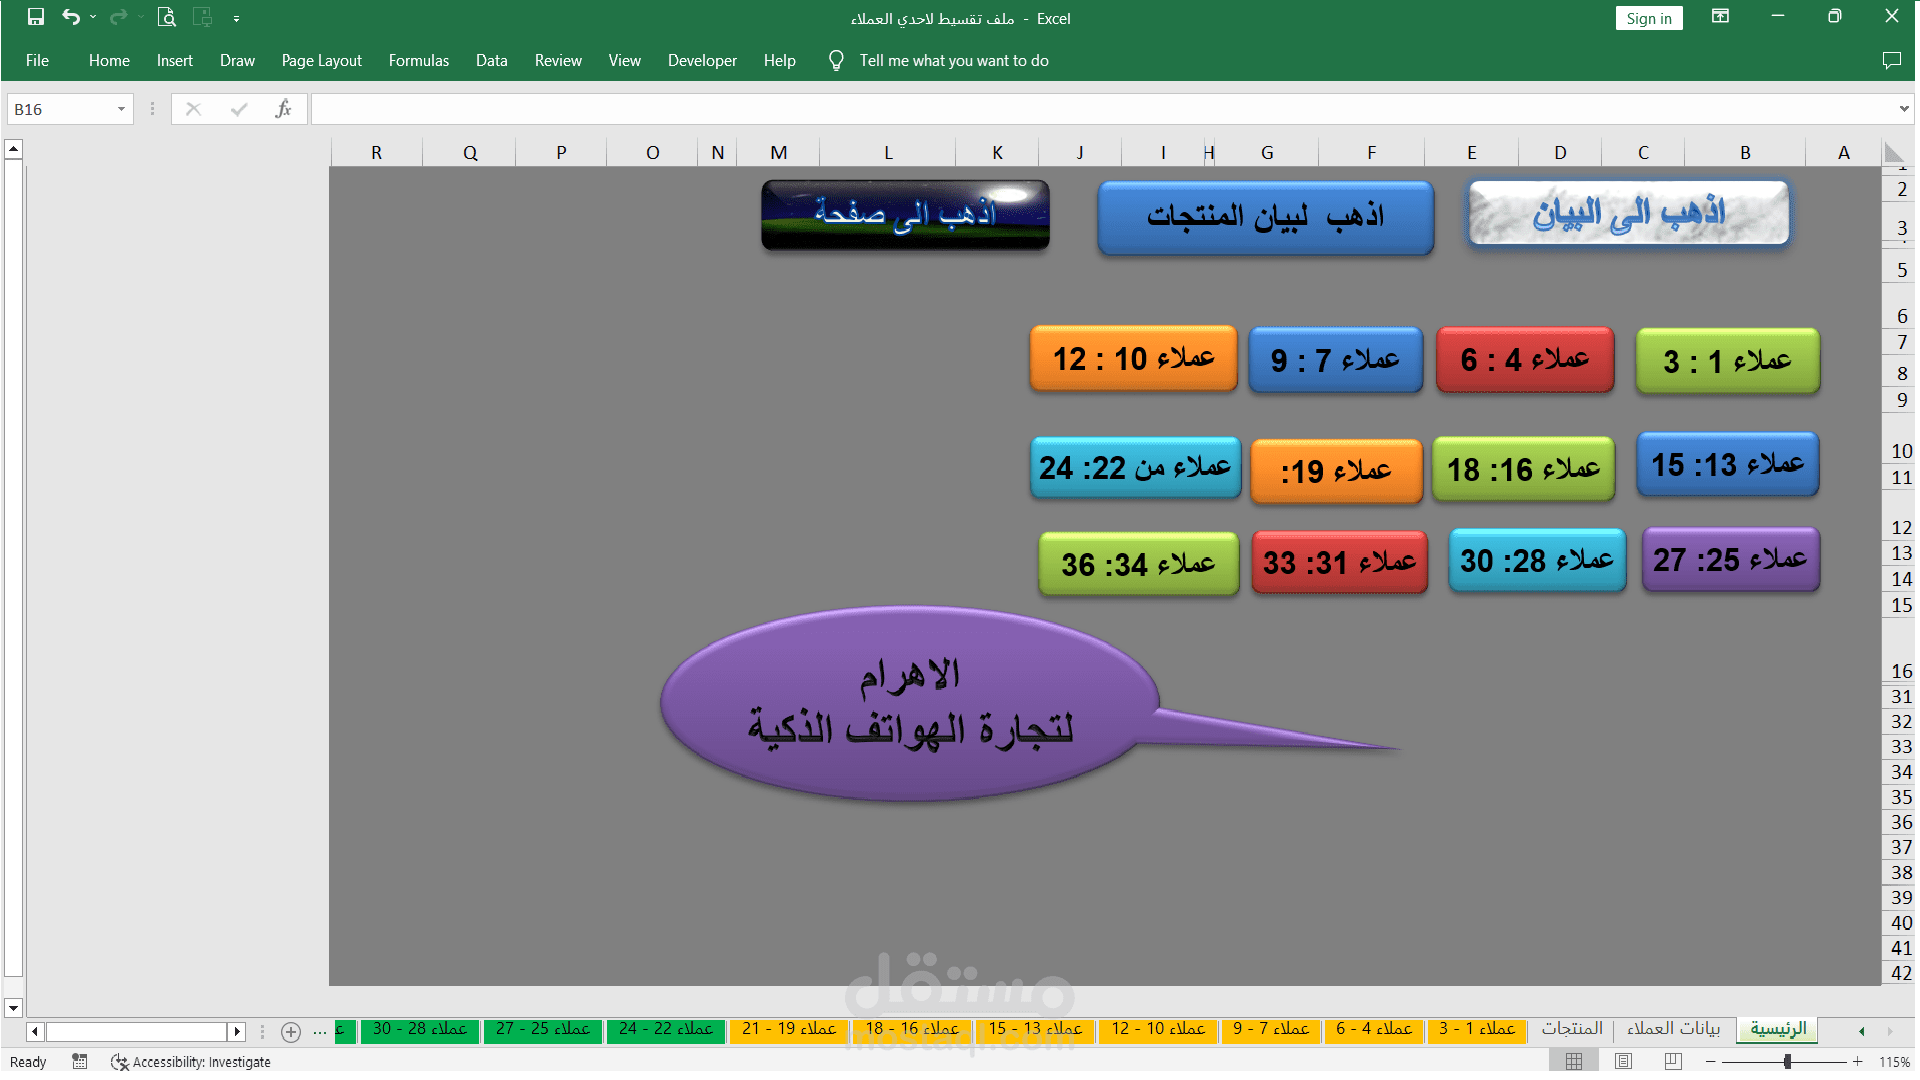Image resolution: width=1920 pixels, height=1080 pixels.
Task: Switch to Page Break Preview icon
Action: click(1673, 1061)
